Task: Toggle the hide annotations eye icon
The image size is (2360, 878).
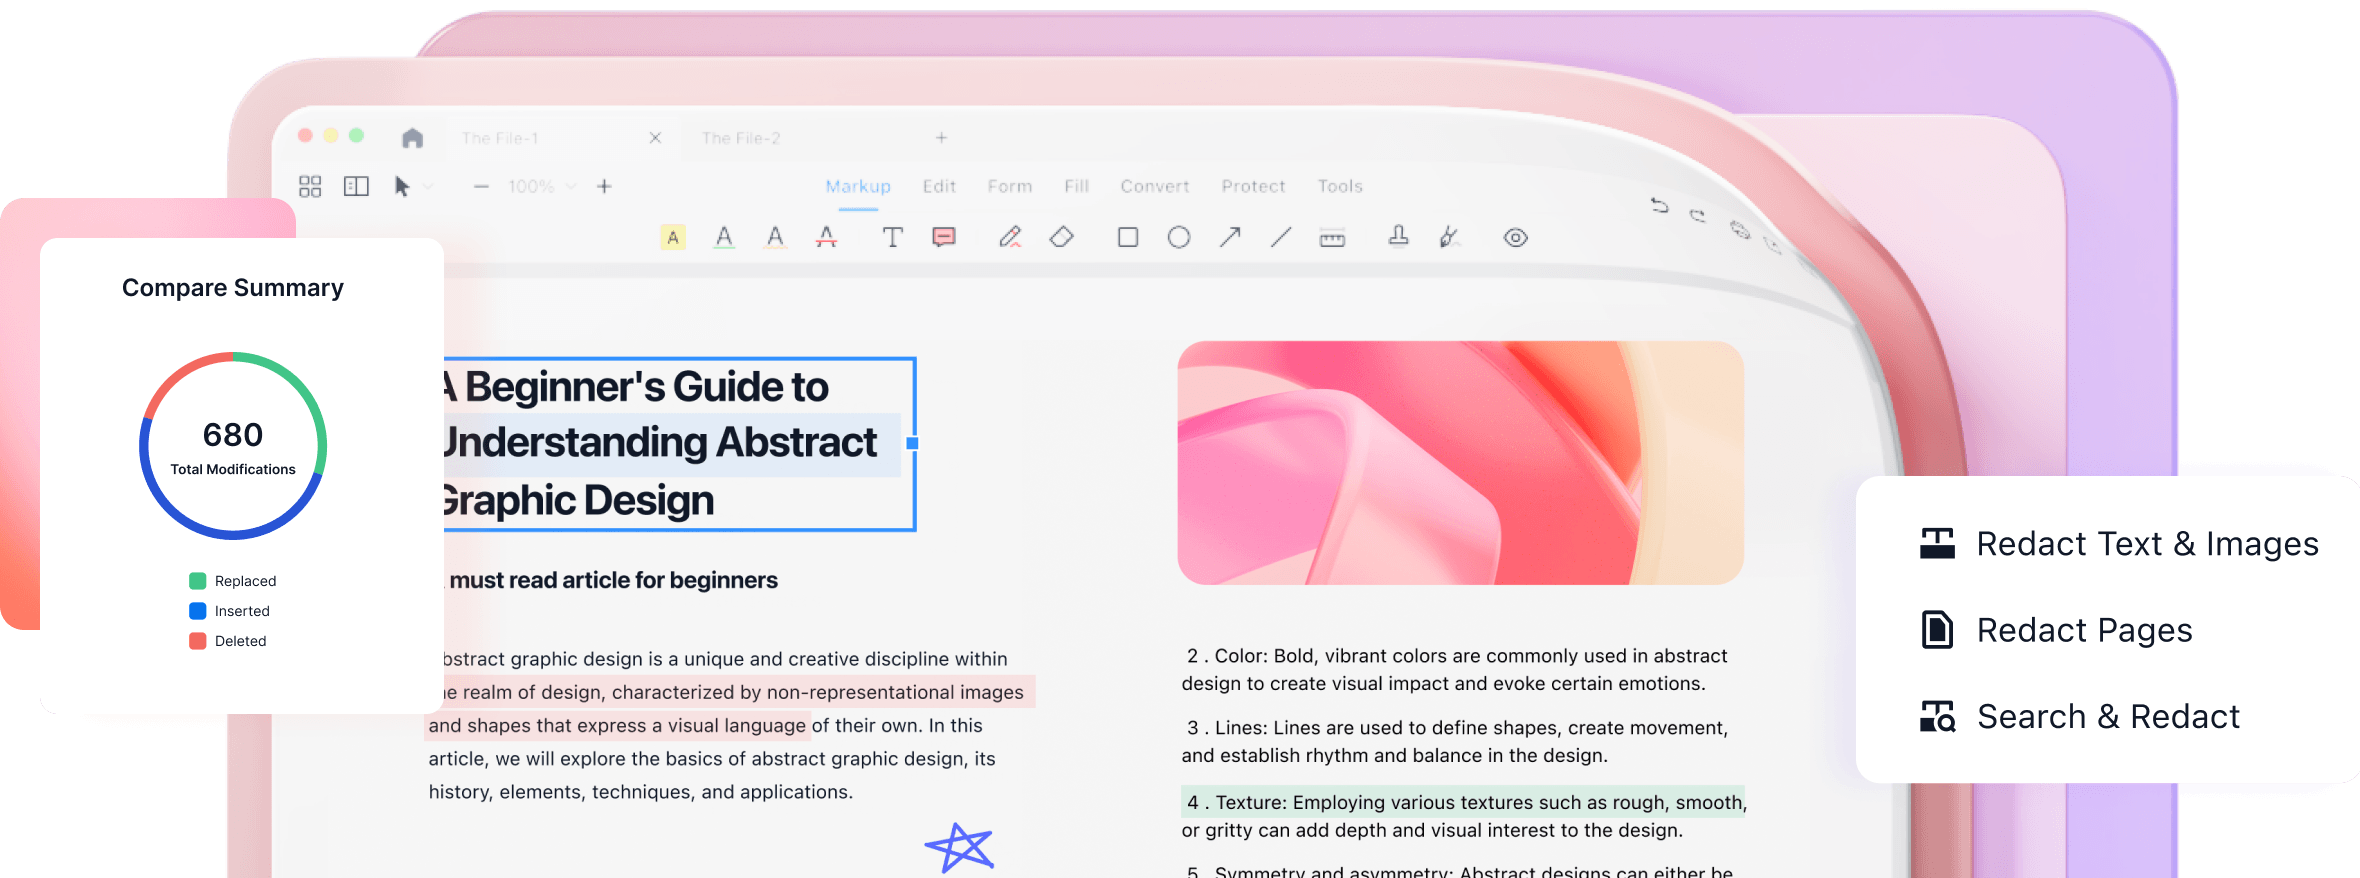Action: point(1516,238)
